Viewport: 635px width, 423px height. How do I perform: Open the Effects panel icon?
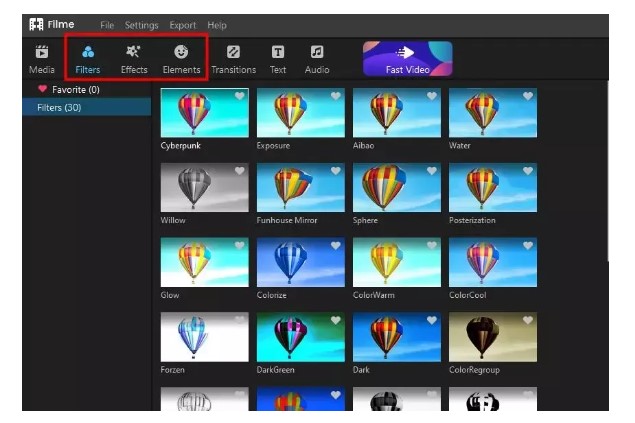[134, 52]
